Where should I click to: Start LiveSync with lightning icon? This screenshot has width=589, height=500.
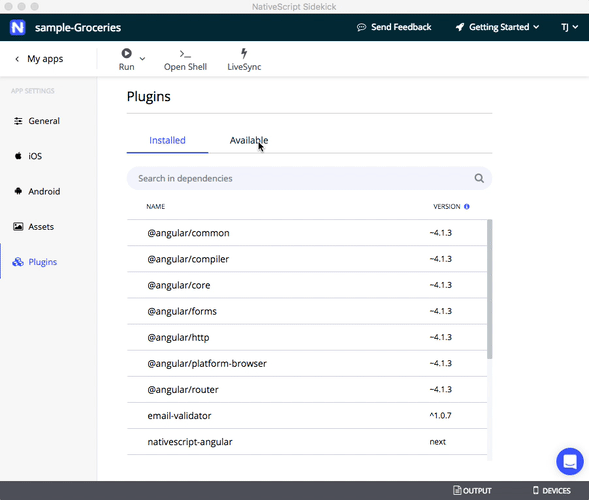tap(244, 60)
